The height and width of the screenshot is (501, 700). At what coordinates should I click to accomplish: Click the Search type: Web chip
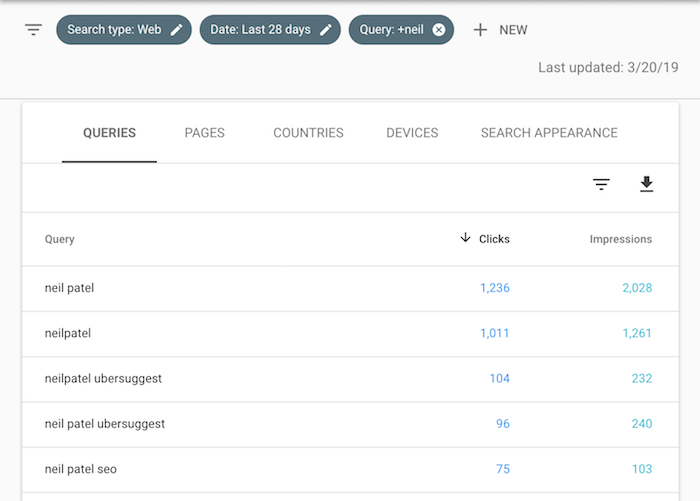tap(124, 30)
